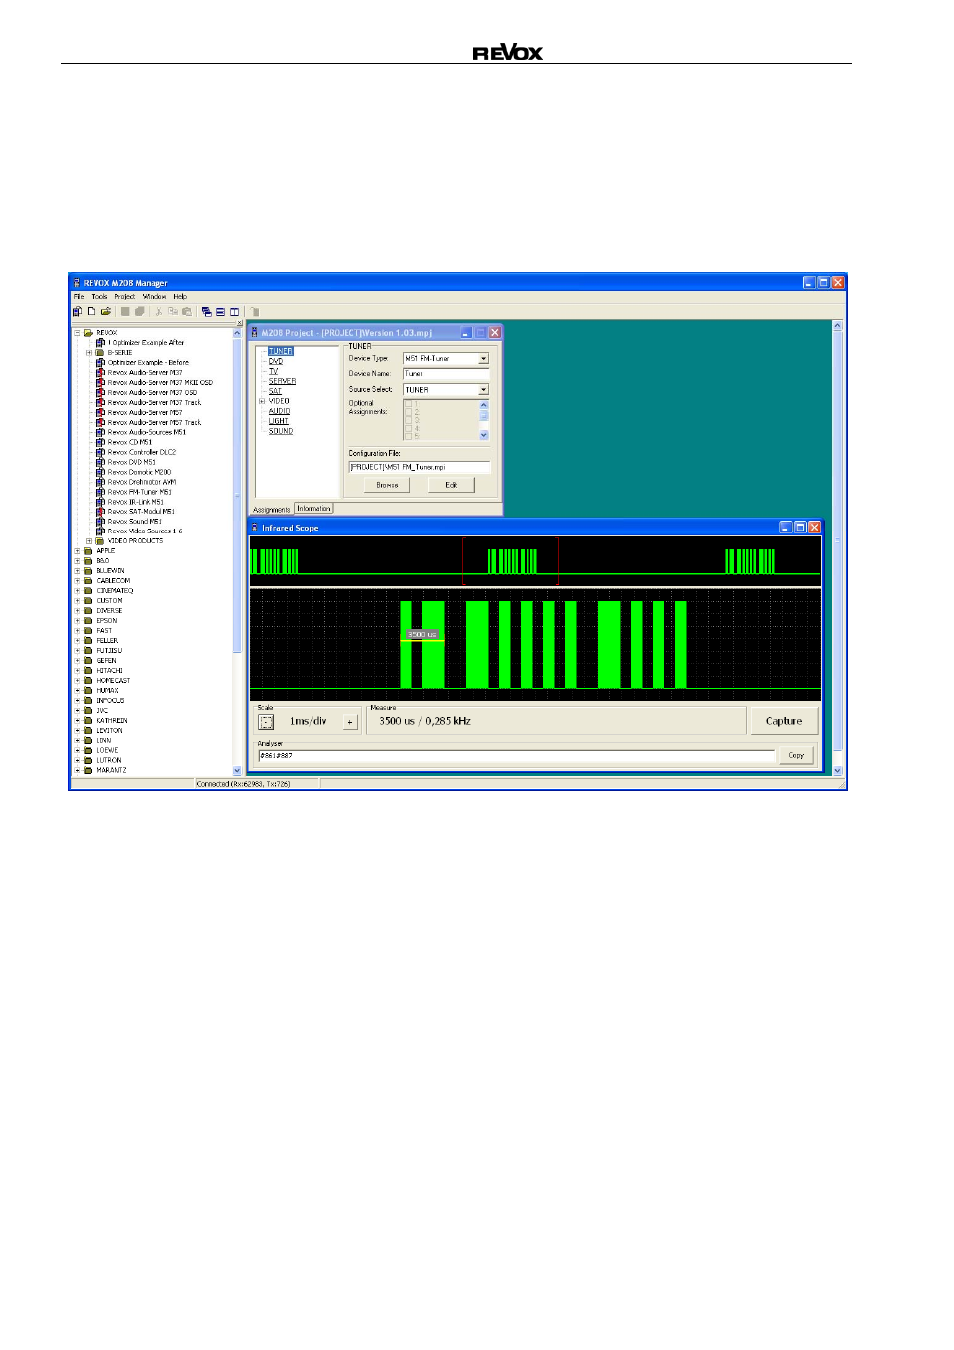Click the 3500 us measurement marker
954x1350 pixels.
tap(422, 635)
